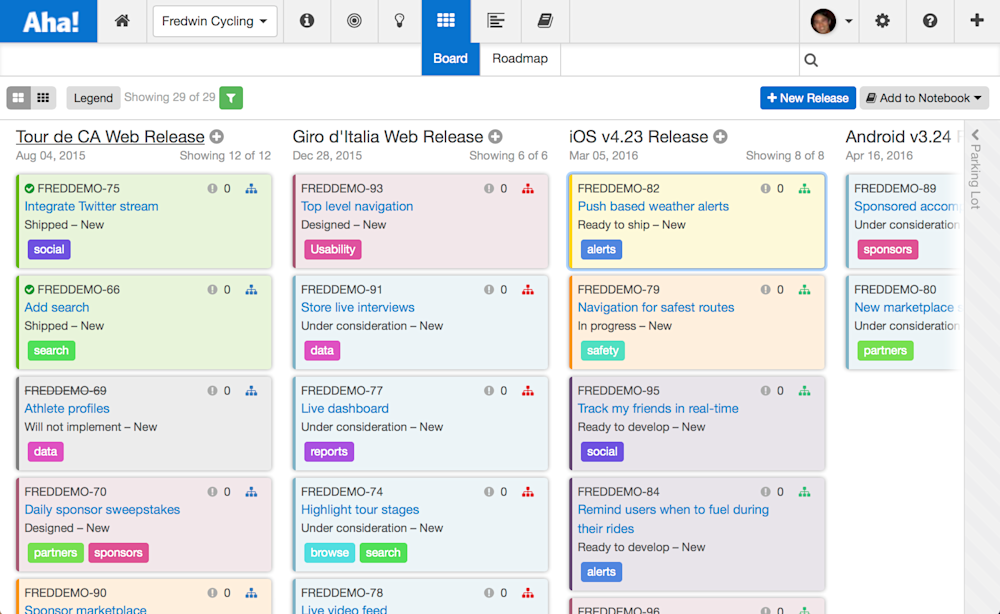Click the New Release button

point(807,98)
